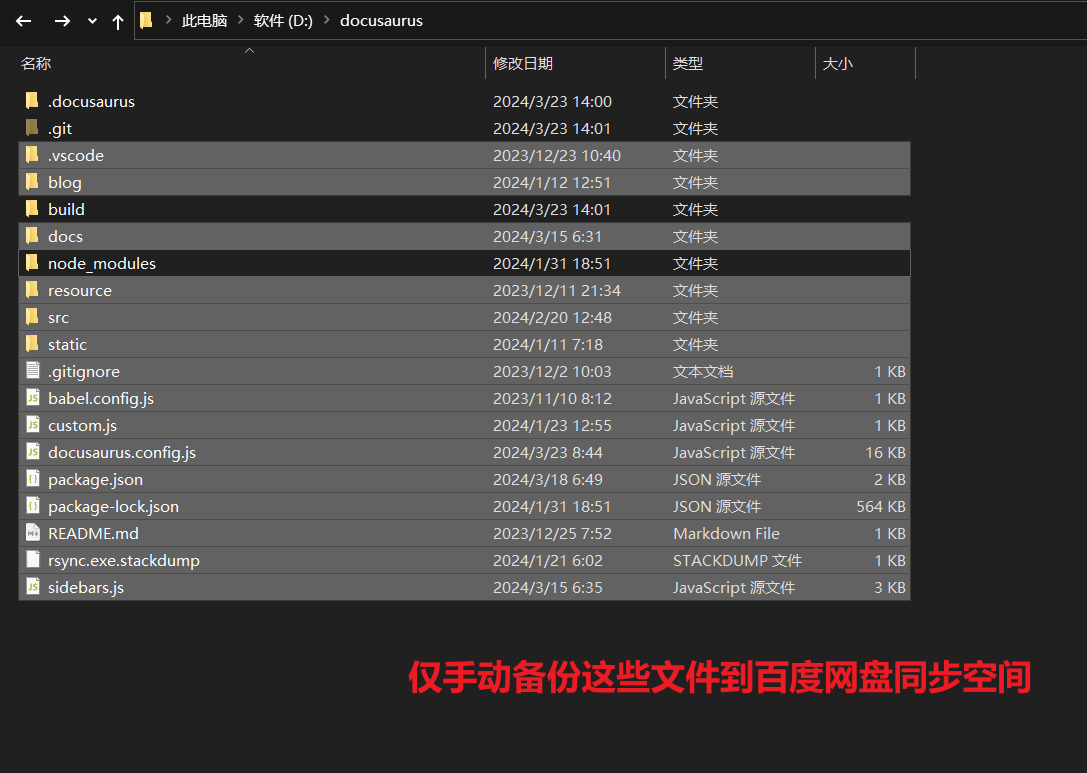Screen dimensions: 1087x773
Task: Click the 2023/12/11 21:34 date cell
Action: click(x=557, y=290)
